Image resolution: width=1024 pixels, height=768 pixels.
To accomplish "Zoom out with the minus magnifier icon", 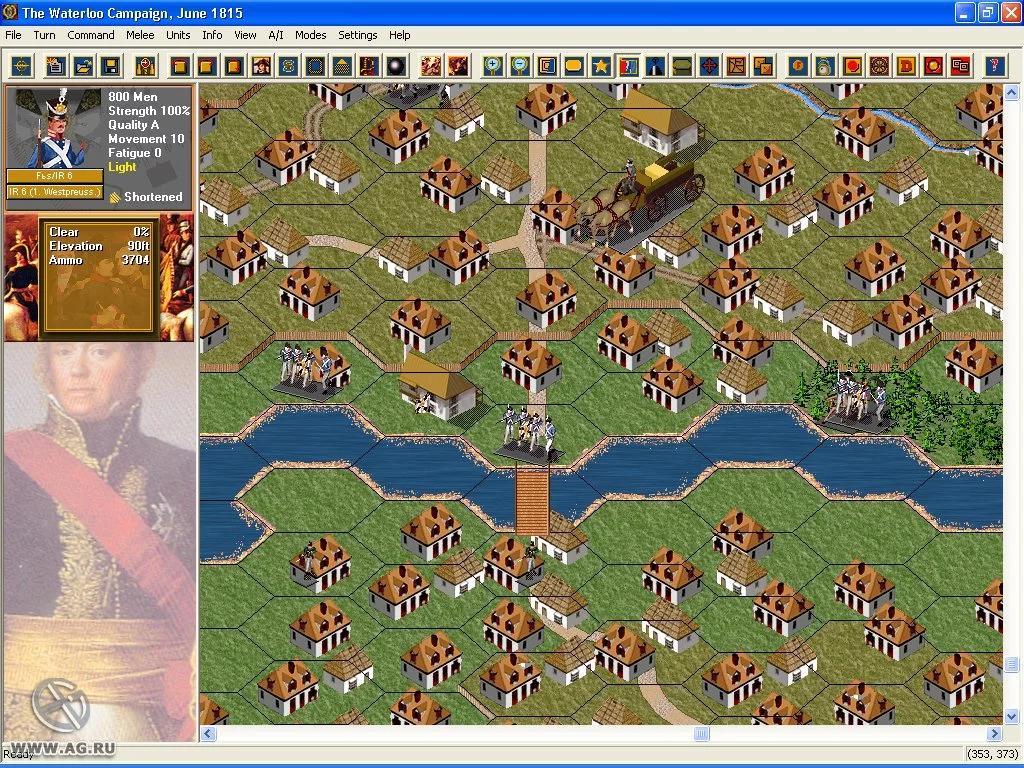I will (520, 66).
